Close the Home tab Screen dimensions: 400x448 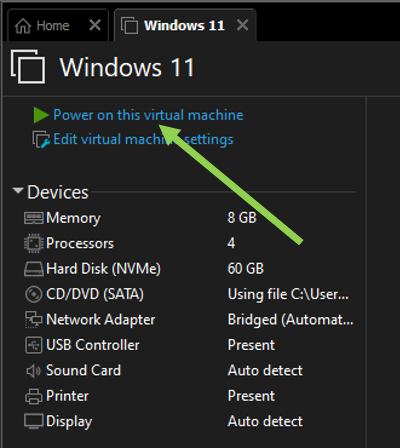[95, 25]
